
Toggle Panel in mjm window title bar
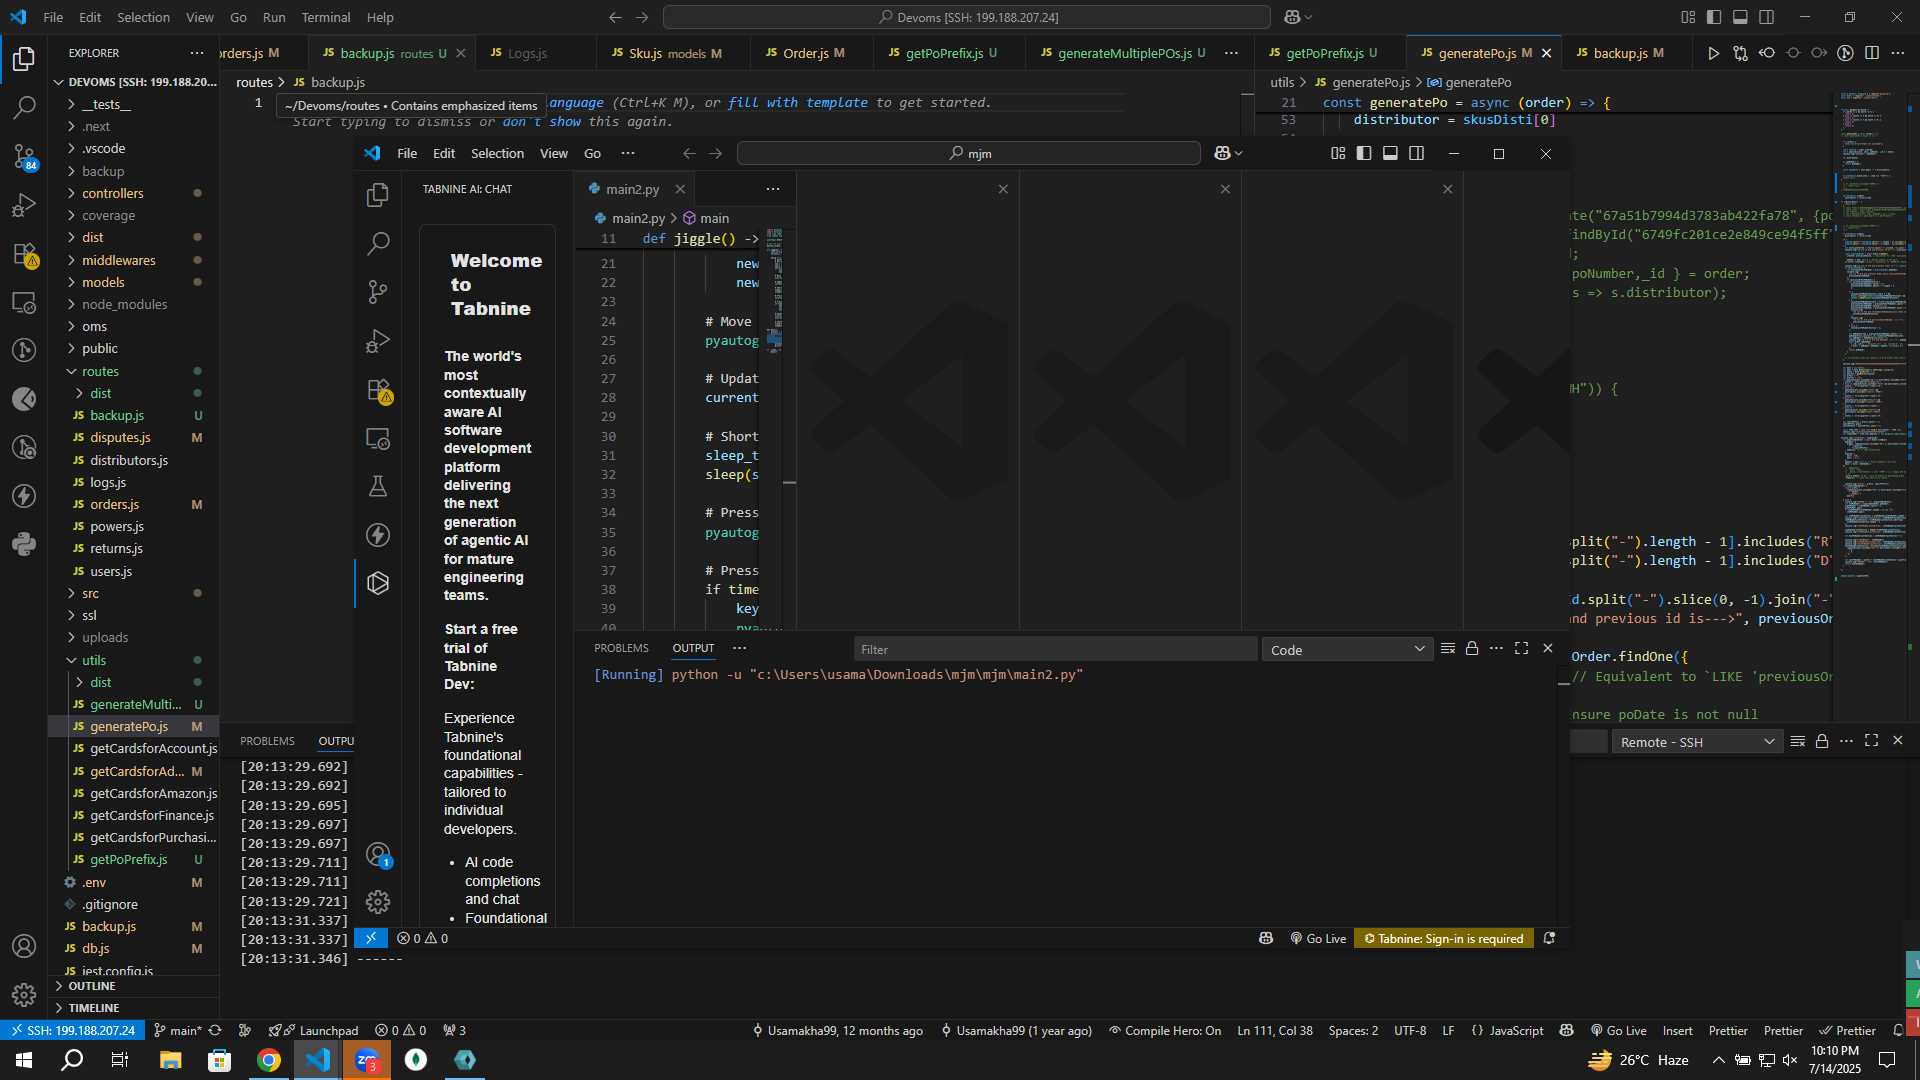(1390, 153)
